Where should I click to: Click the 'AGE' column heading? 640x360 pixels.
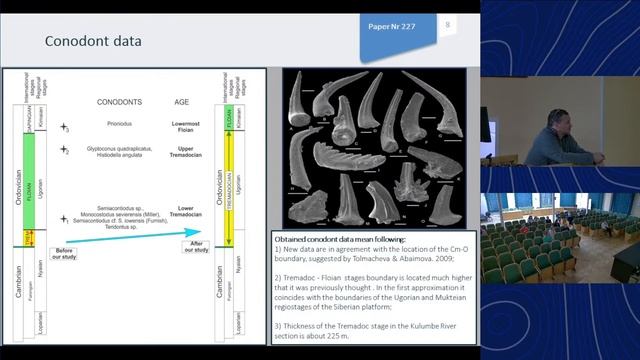(181, 102)
